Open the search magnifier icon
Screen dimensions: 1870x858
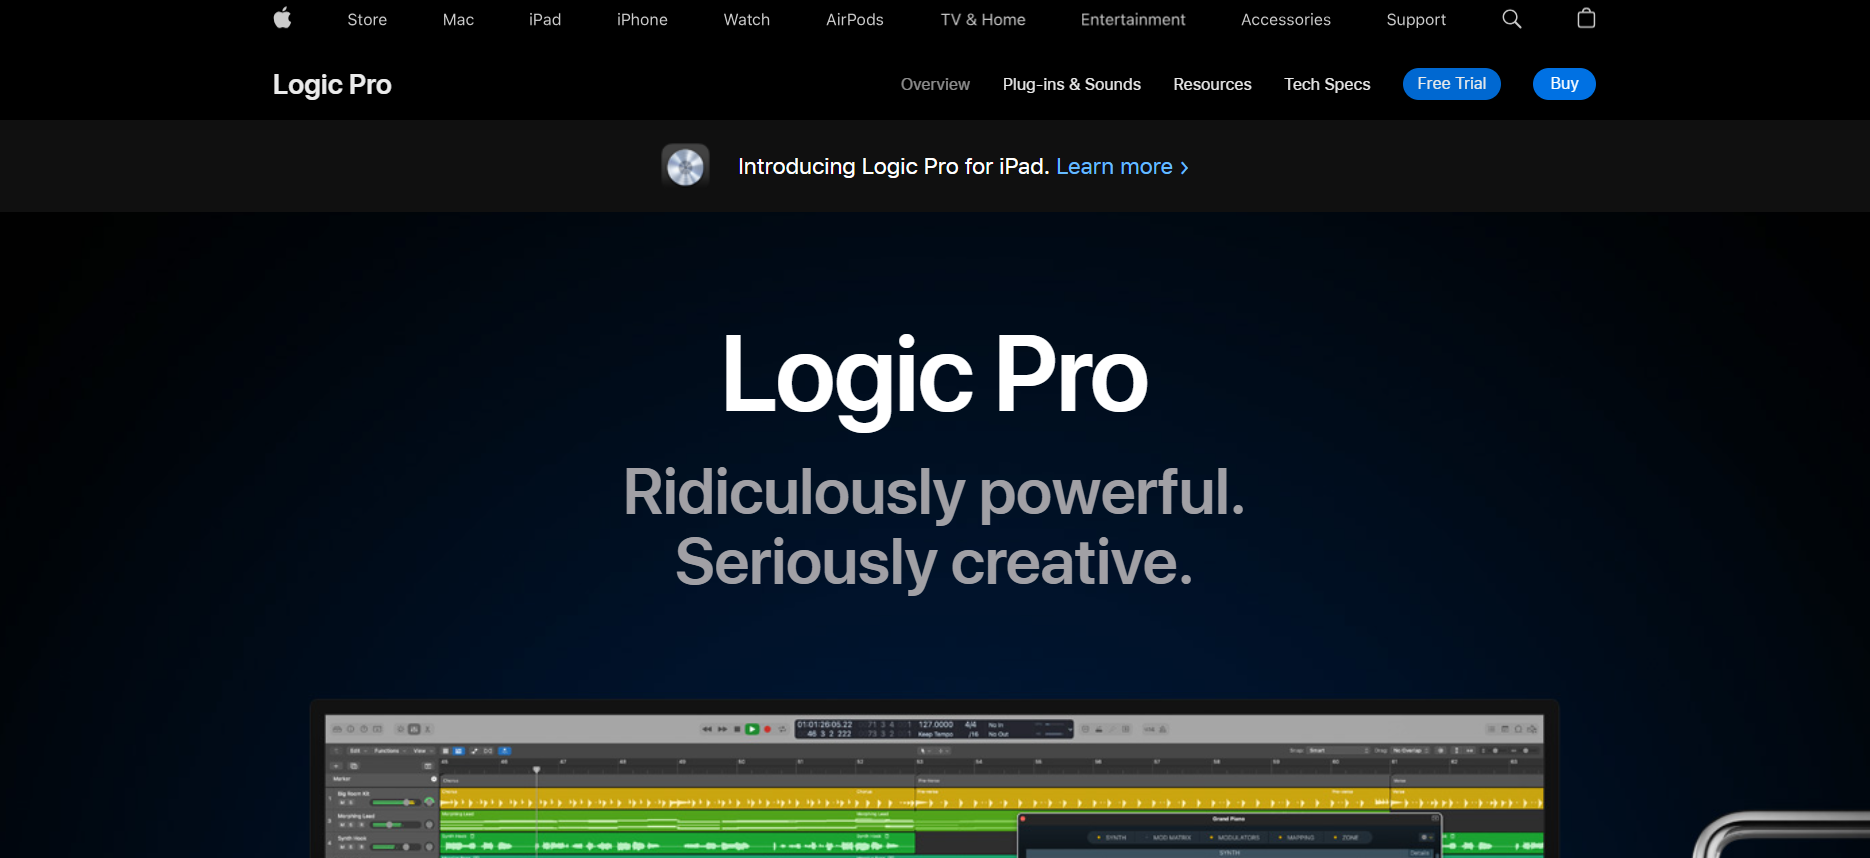point(1512,19)
